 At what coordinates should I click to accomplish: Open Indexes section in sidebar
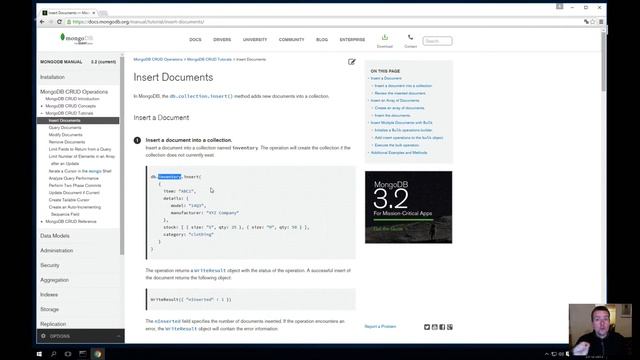pos(49,295)
